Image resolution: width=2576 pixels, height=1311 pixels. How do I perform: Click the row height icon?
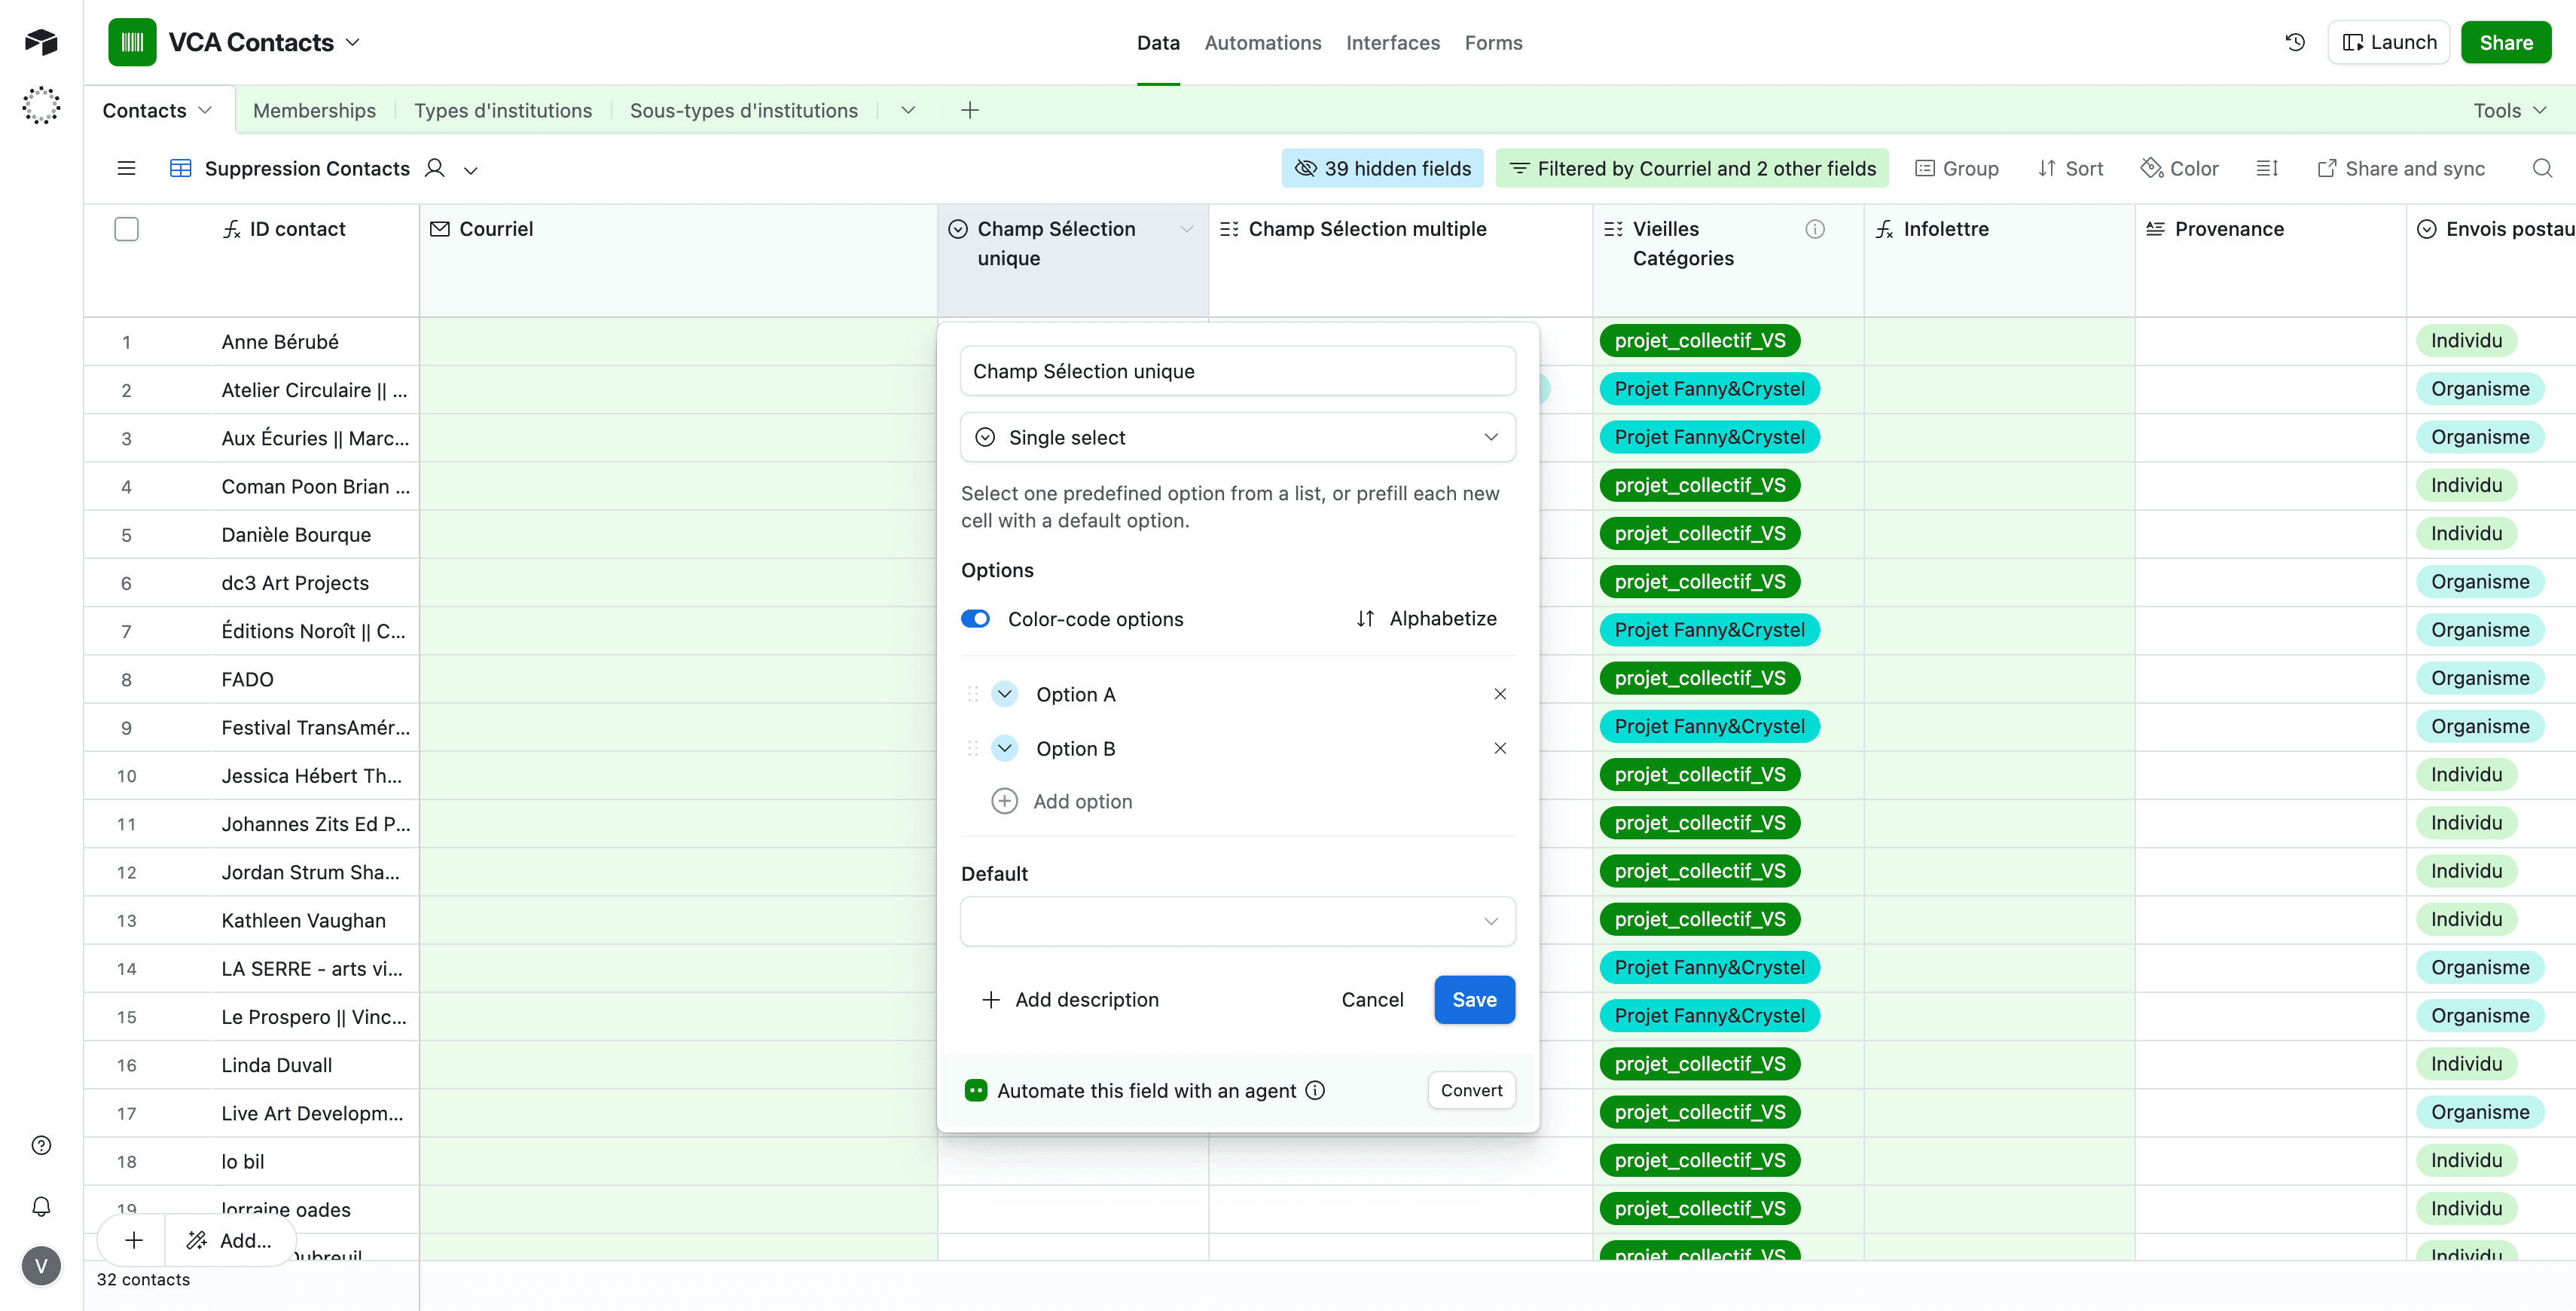2267,168
